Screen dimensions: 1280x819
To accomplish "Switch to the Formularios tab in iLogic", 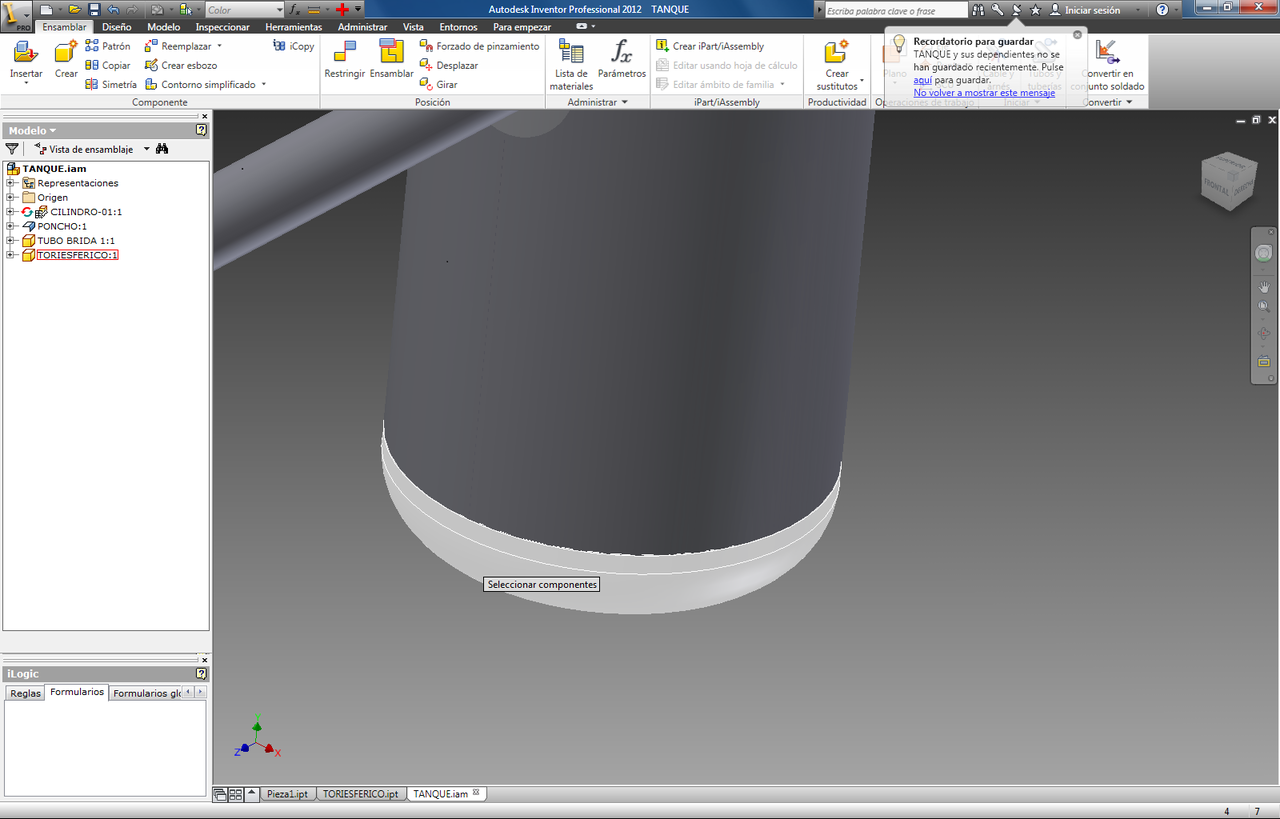I will coord(77,692).
